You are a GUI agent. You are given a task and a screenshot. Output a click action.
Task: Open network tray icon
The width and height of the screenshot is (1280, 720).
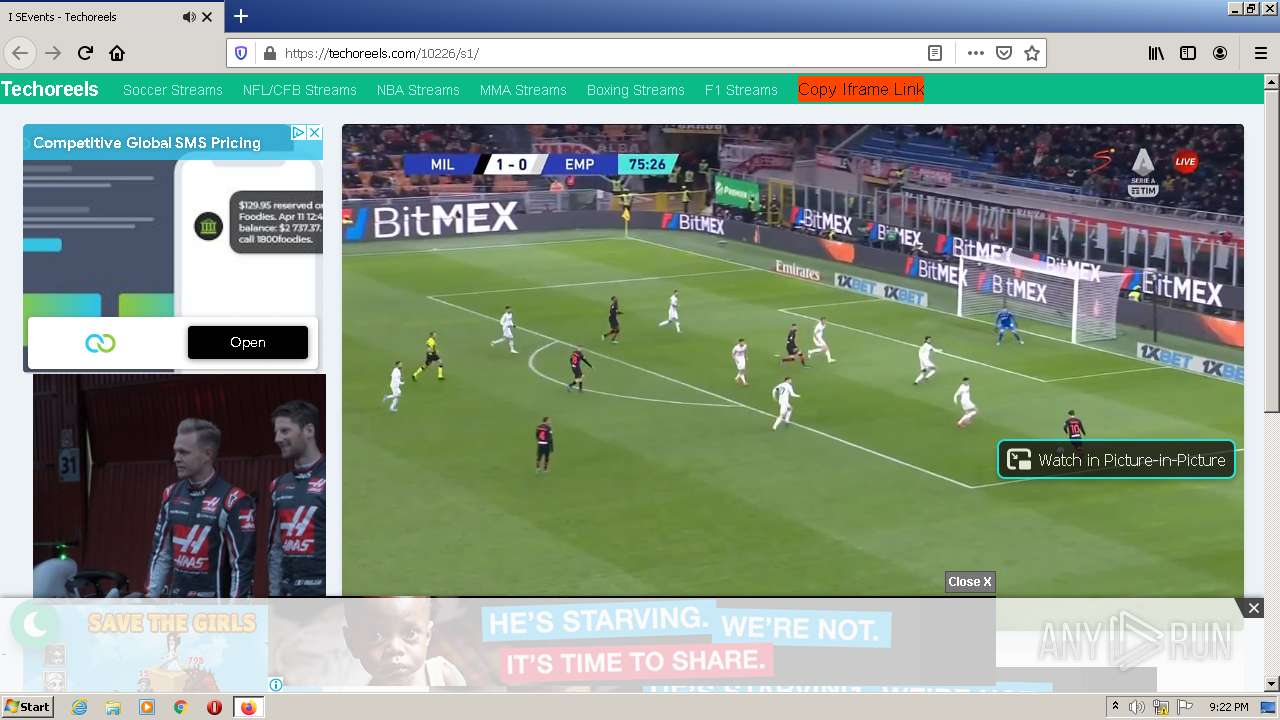1161,707
